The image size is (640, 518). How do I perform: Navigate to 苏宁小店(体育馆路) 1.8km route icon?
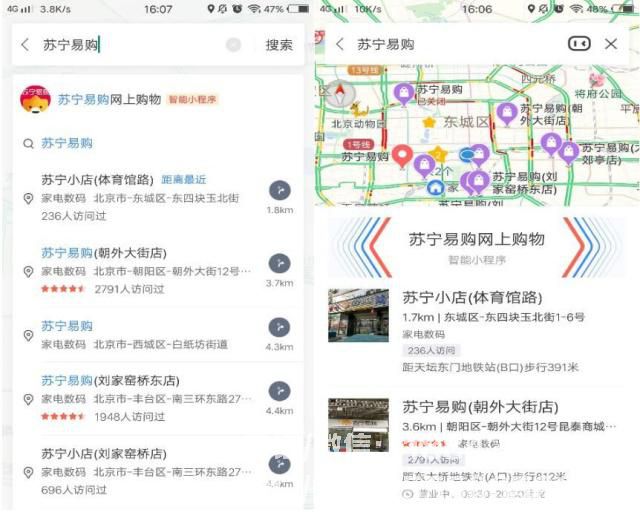280,191
